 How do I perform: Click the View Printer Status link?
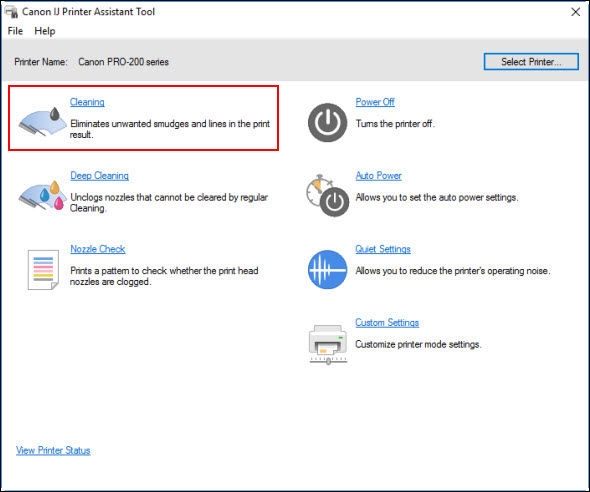click(53, 450)
